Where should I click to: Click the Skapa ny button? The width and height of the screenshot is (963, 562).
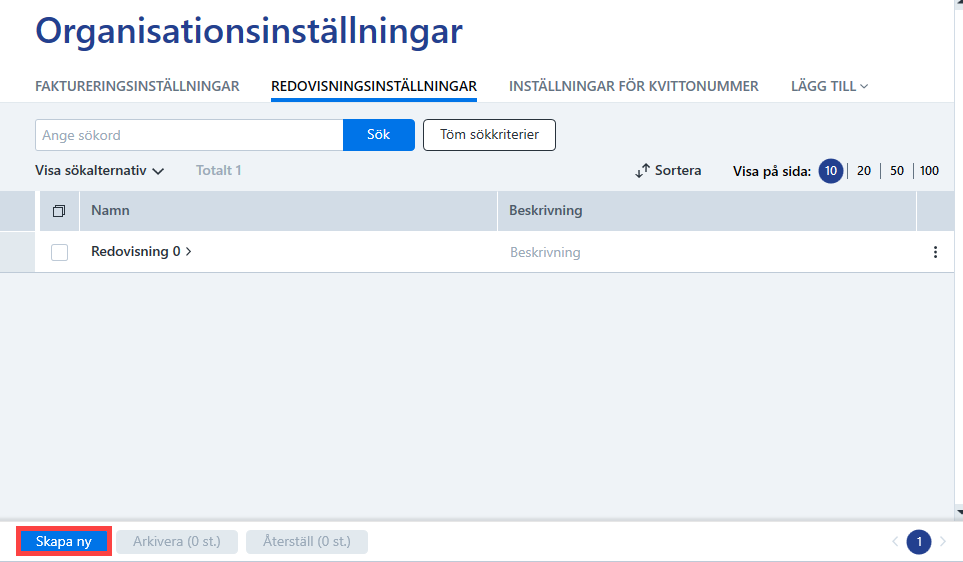(64, 541)
